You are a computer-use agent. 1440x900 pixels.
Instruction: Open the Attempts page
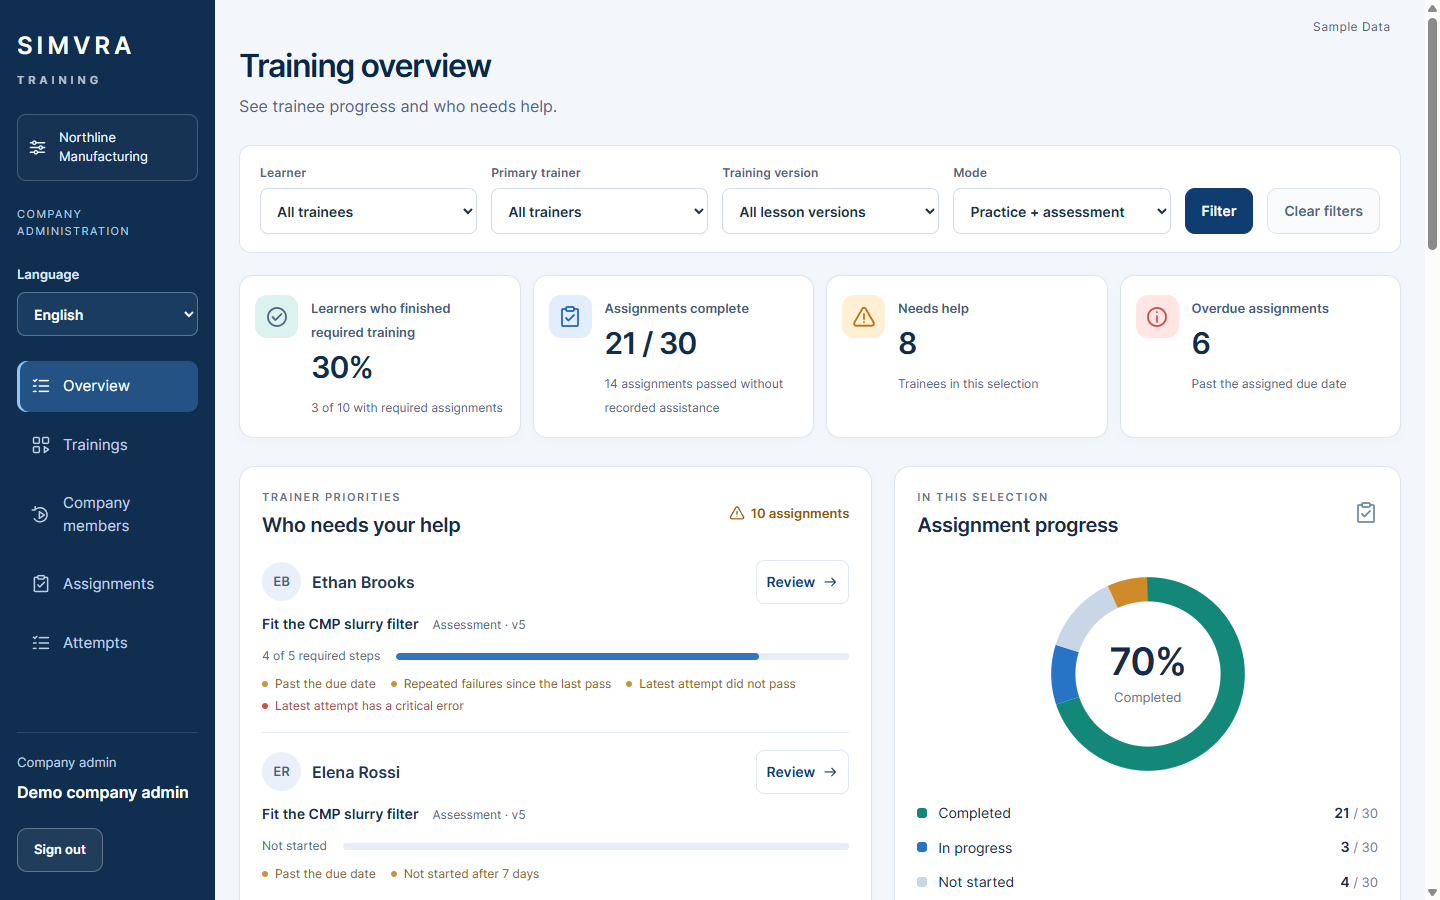107,643
